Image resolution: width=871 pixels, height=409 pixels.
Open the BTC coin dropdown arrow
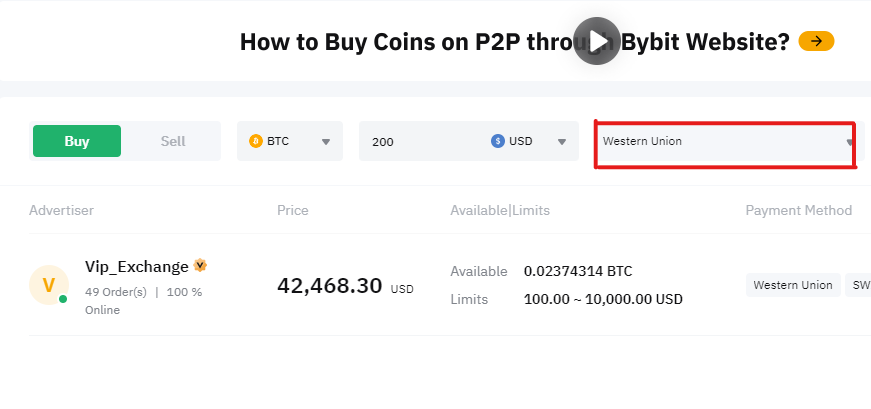tap(326, 142)
